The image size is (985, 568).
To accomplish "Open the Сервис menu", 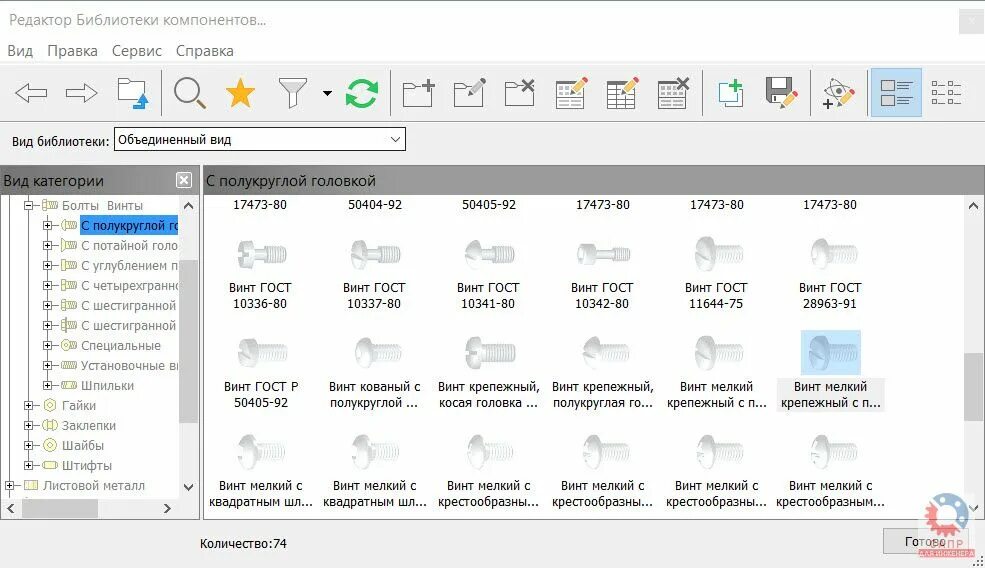I will coord(137,51).
